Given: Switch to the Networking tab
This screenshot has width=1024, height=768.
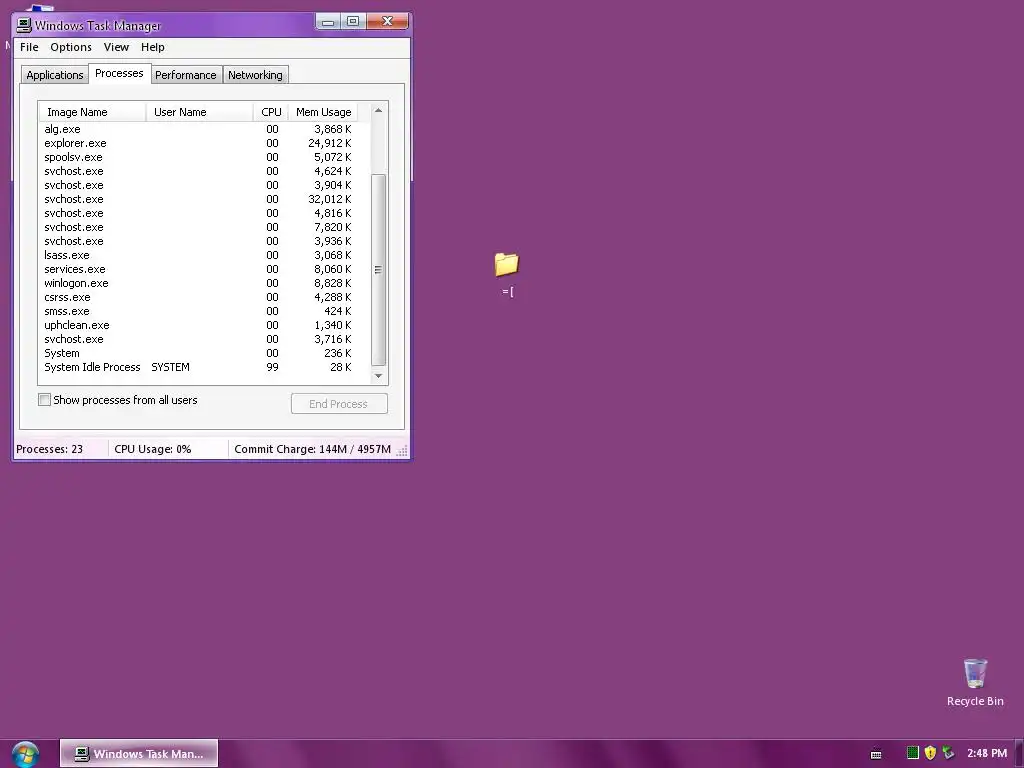Looking at the screenshot, I should pyautogui.click(x=255, y=75).
